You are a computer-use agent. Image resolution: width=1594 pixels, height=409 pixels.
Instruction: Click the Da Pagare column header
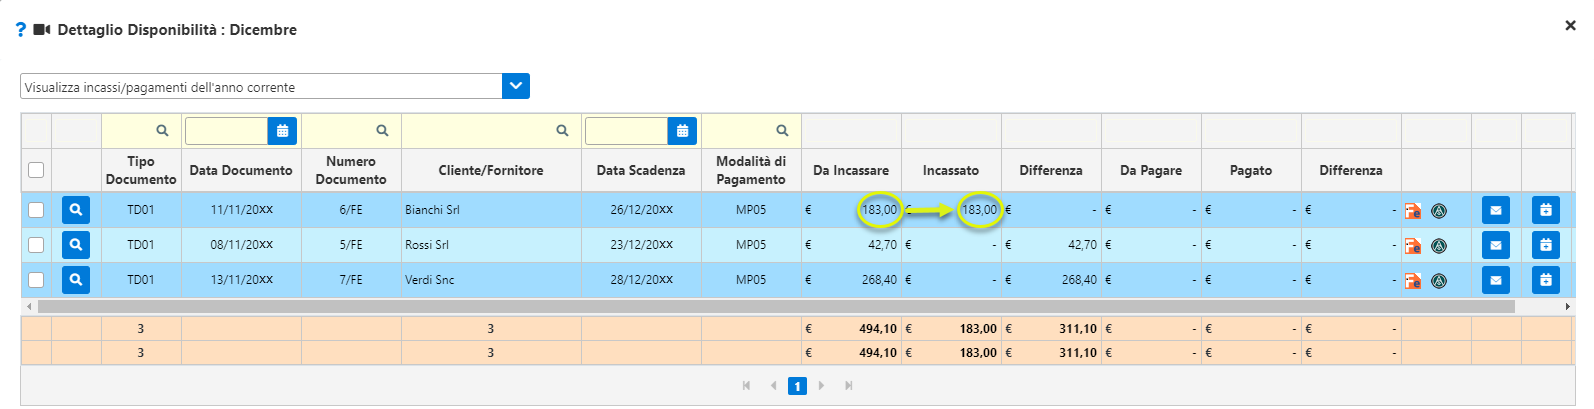pyautogui.click(x=1151, y=170)
